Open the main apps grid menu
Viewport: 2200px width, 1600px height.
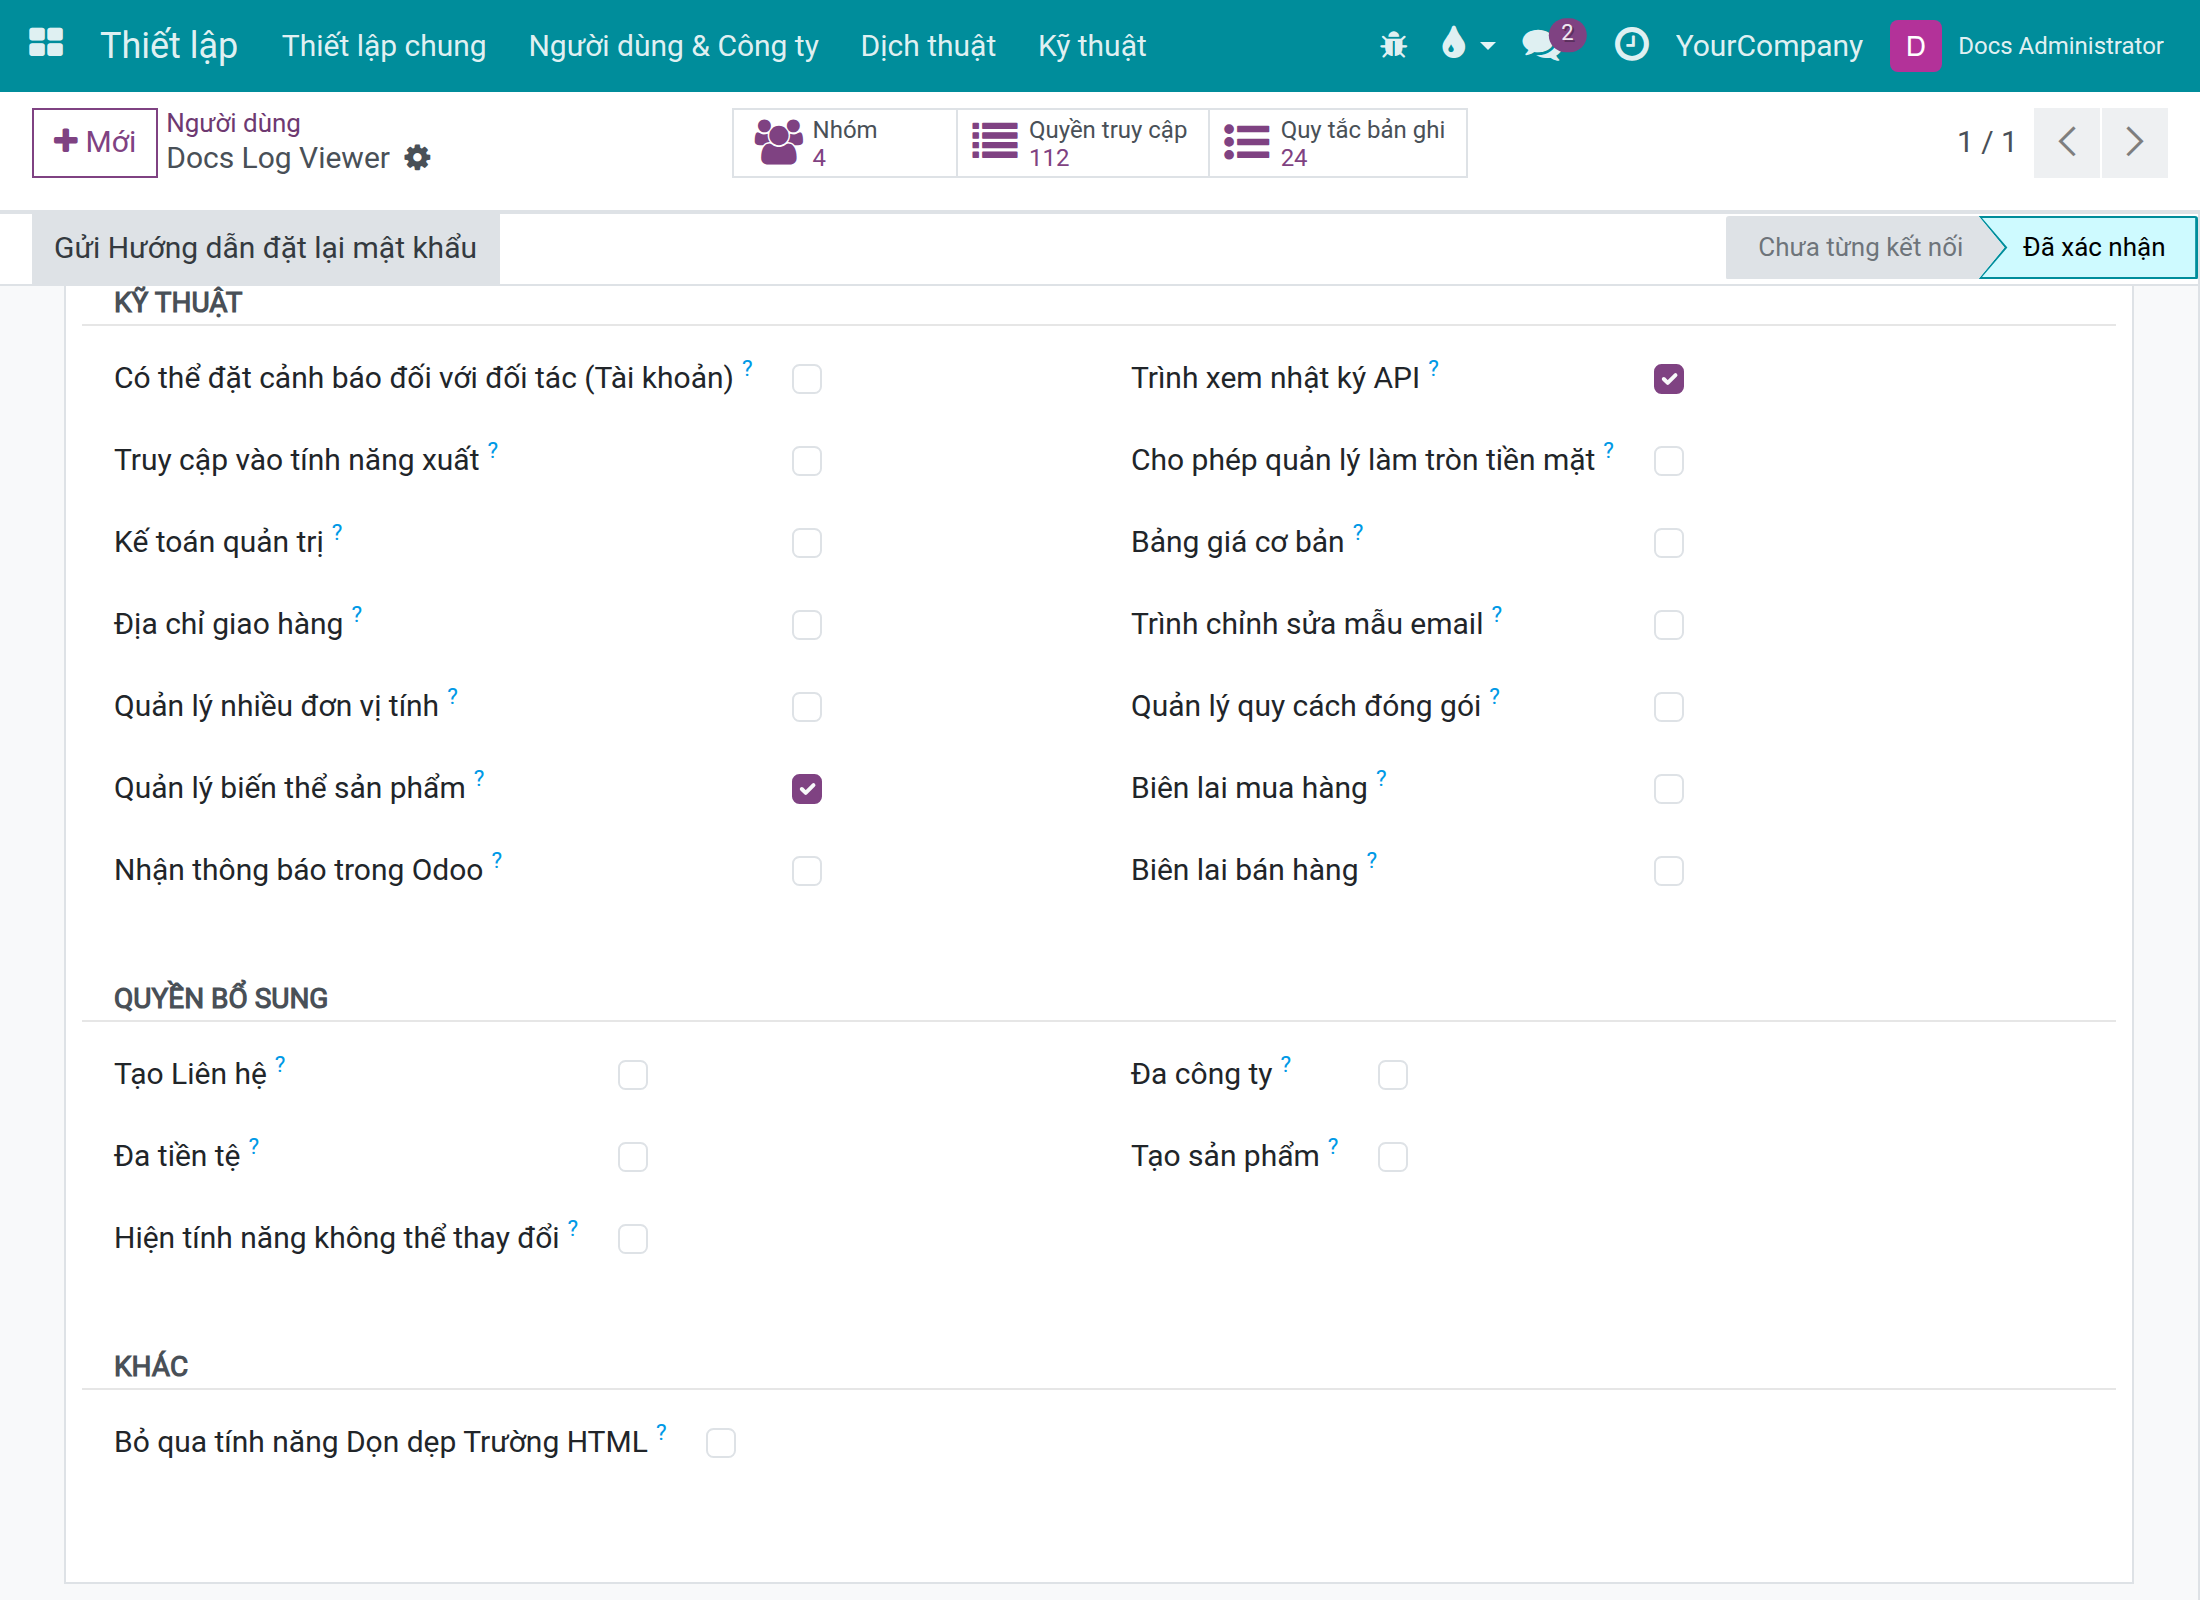46,44
